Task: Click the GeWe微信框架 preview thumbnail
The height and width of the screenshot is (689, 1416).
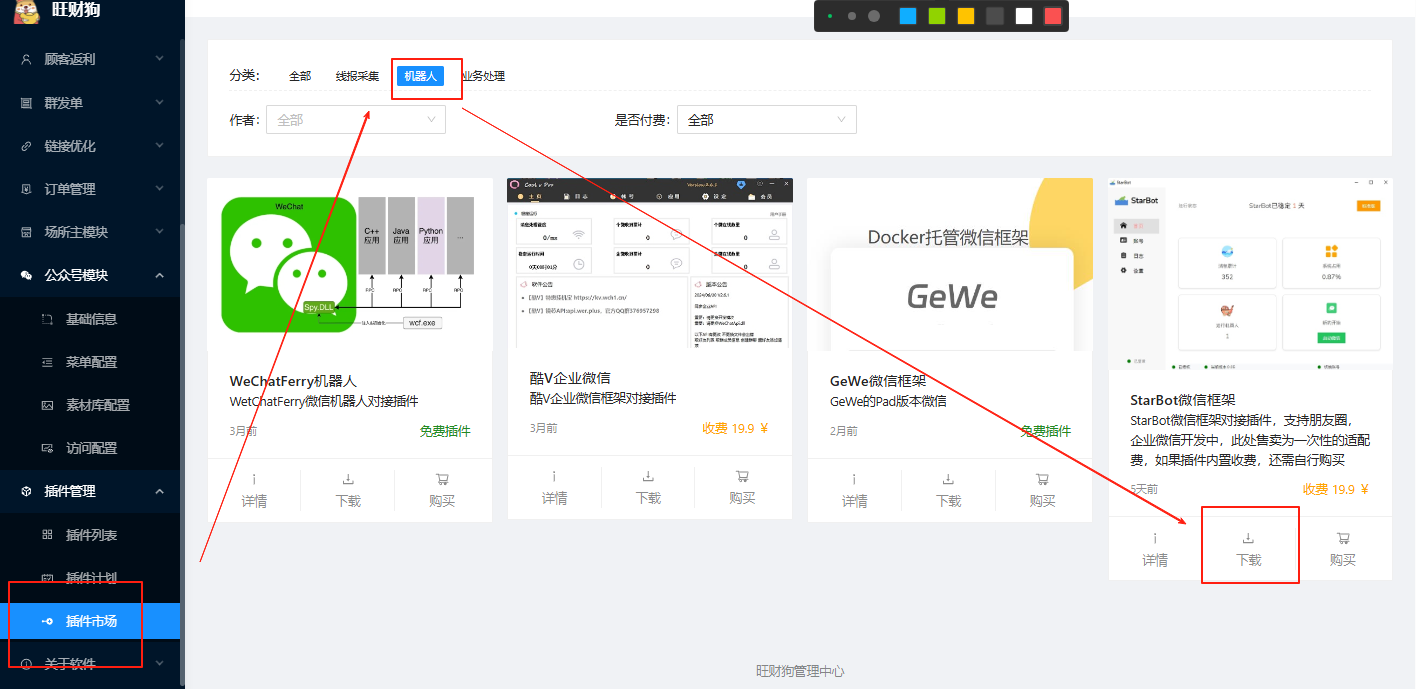Action: [949, 264]
